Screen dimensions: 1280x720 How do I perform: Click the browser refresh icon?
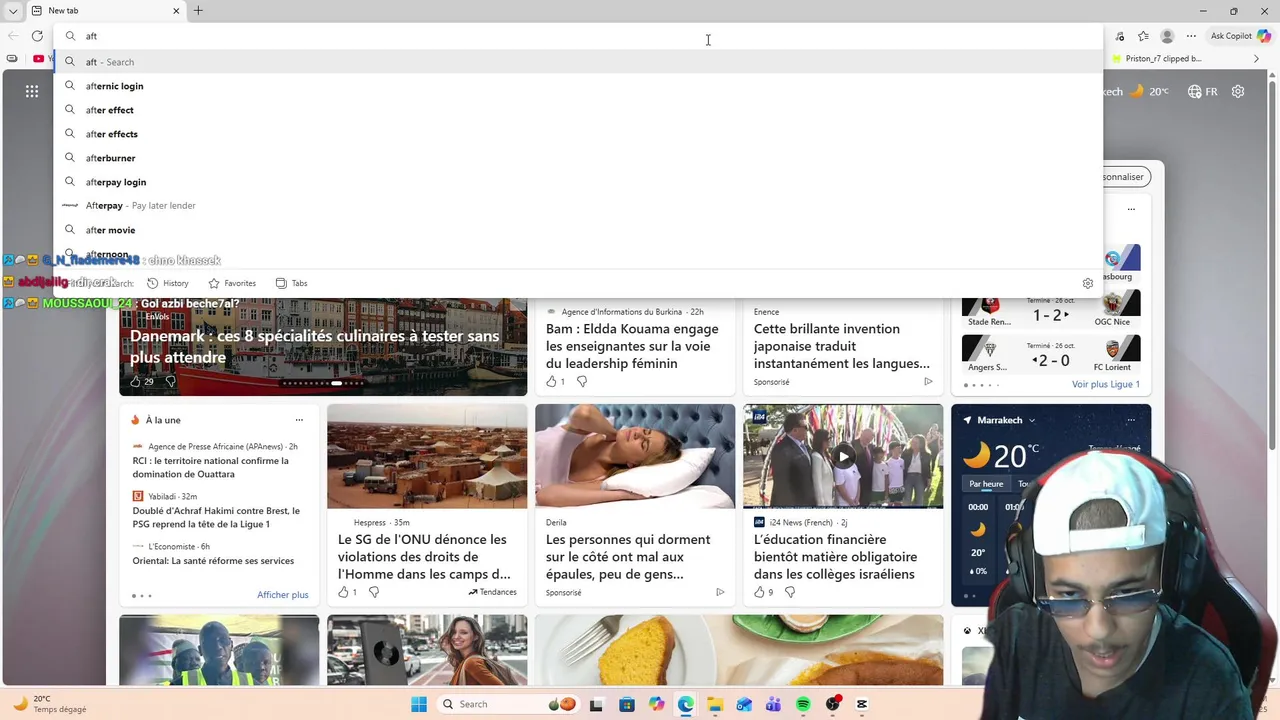click(x=37, y=36)
